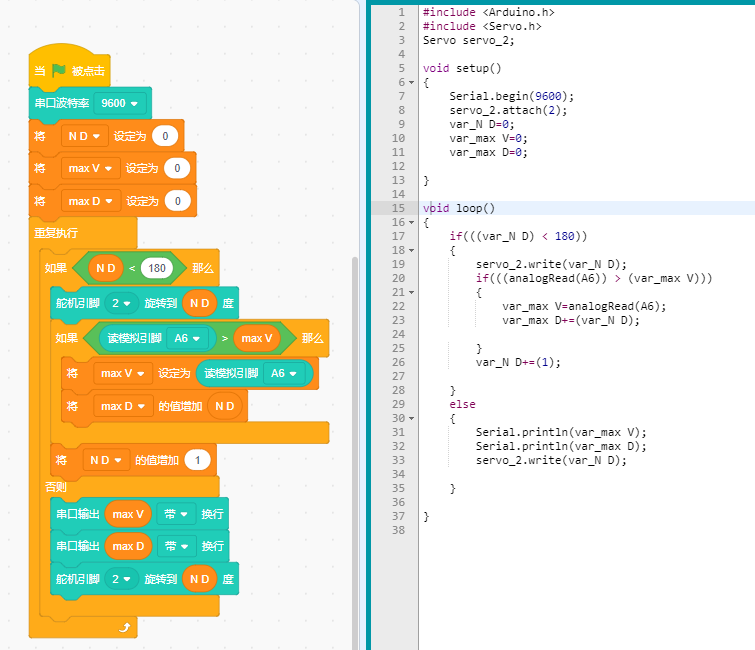755x650 pixels.
Task: Open servo pin 2 dropdown in first servo block
Action: (x=121, y=303)
